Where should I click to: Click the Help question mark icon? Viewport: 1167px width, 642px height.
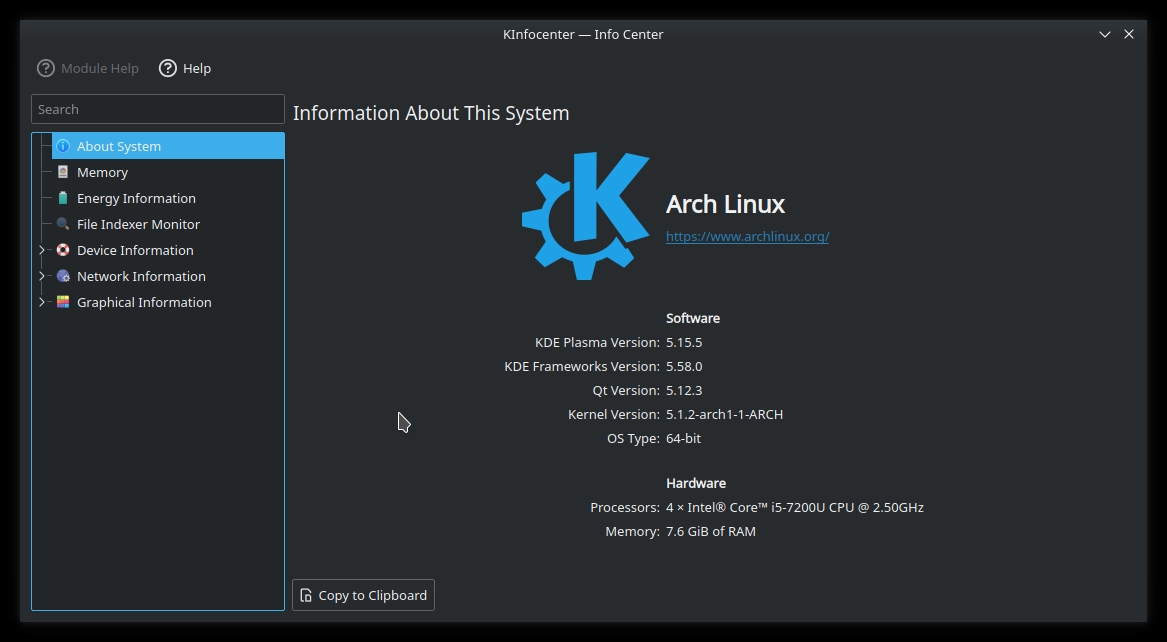[x=168, y=68]
